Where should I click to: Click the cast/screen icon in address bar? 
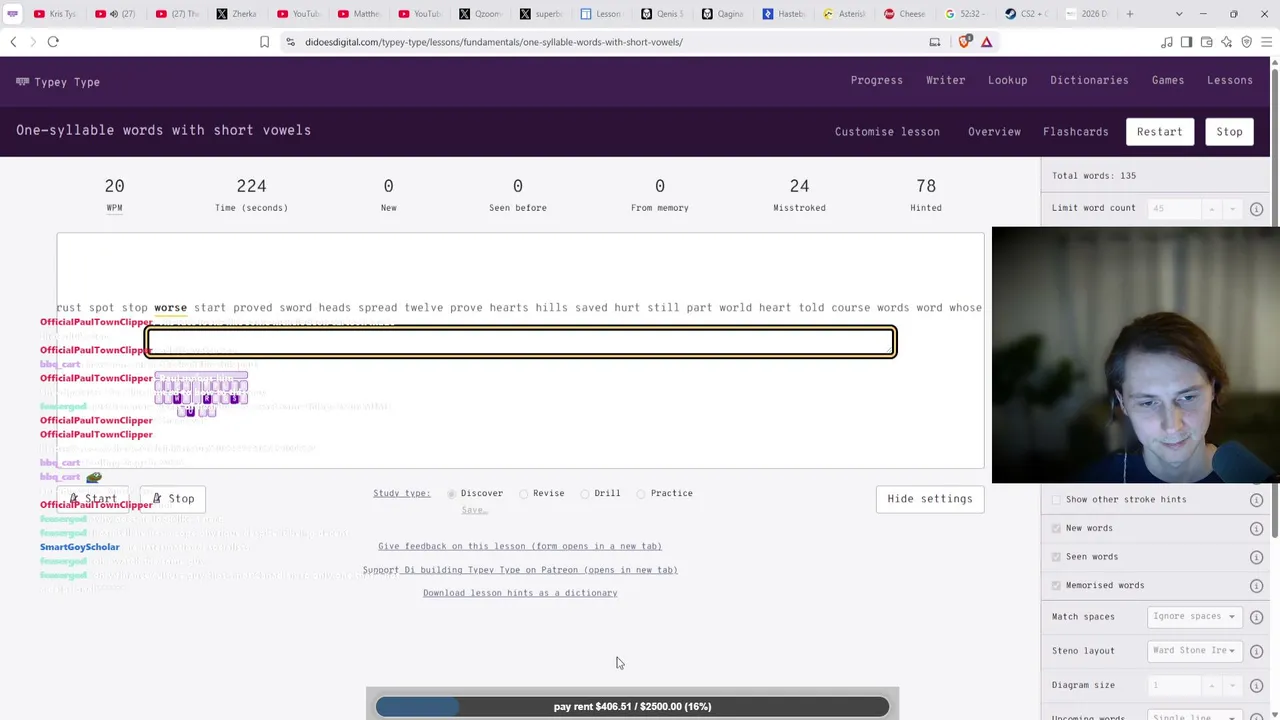[x=935, y=42]
